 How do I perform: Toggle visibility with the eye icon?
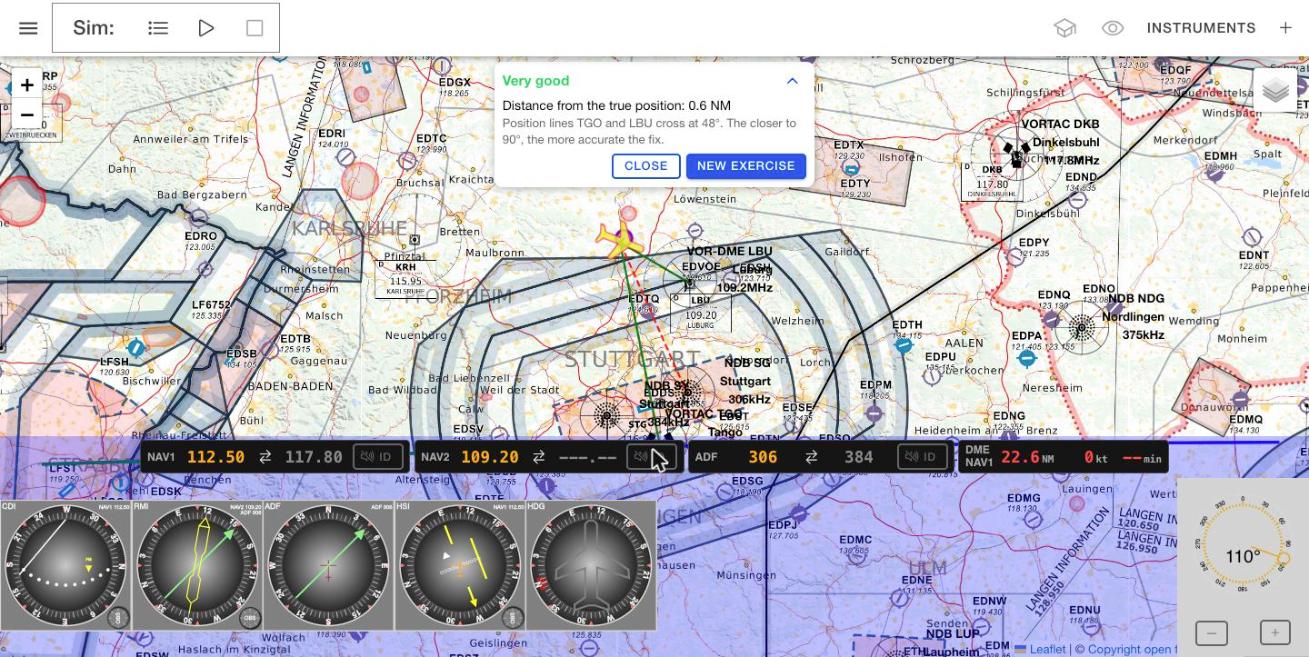[1113, 28]
